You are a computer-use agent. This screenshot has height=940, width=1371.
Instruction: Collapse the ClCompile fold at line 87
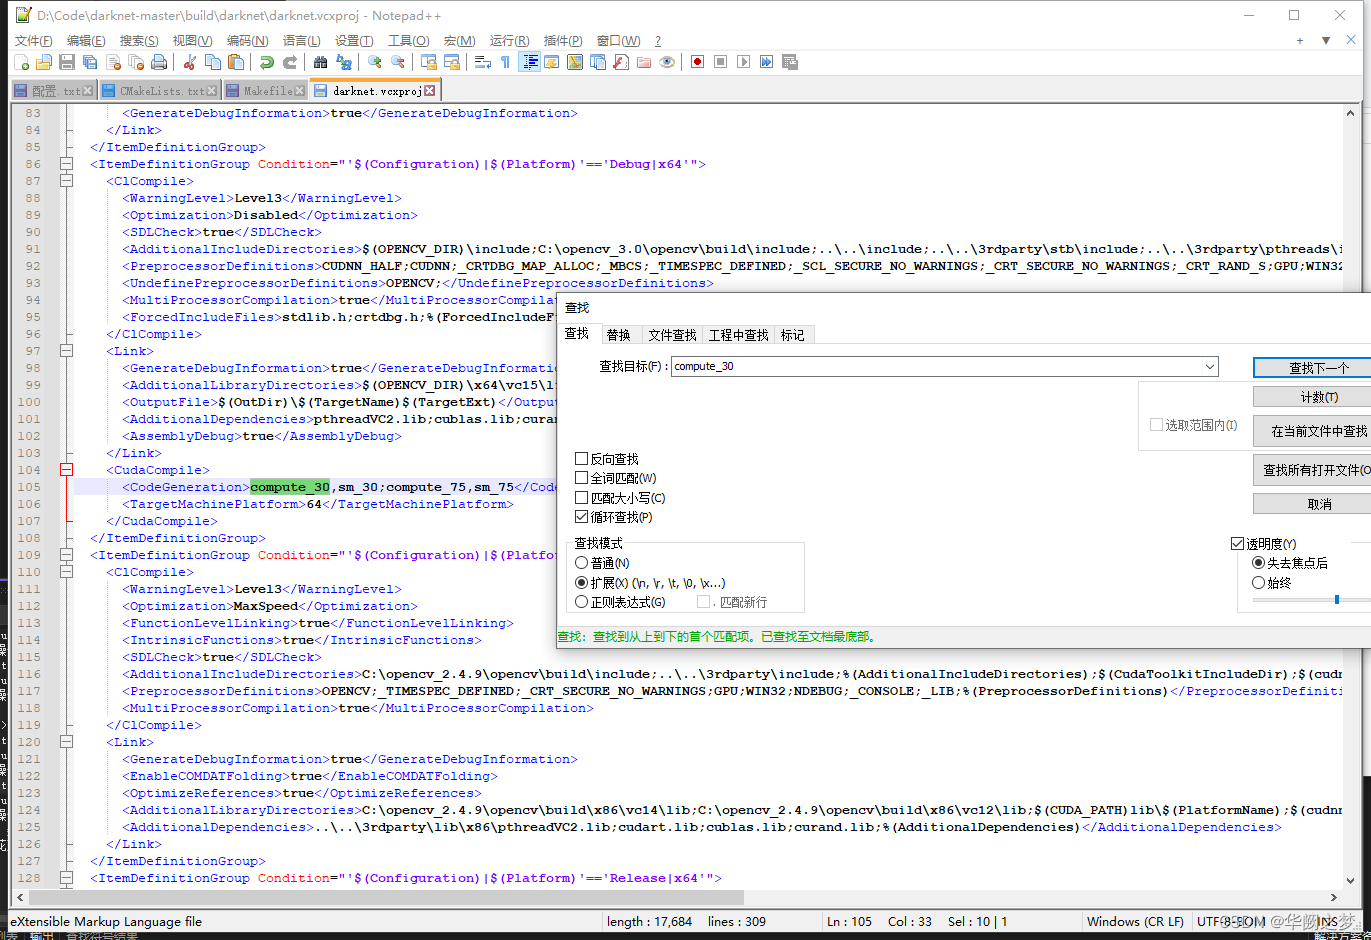point(66,181)
